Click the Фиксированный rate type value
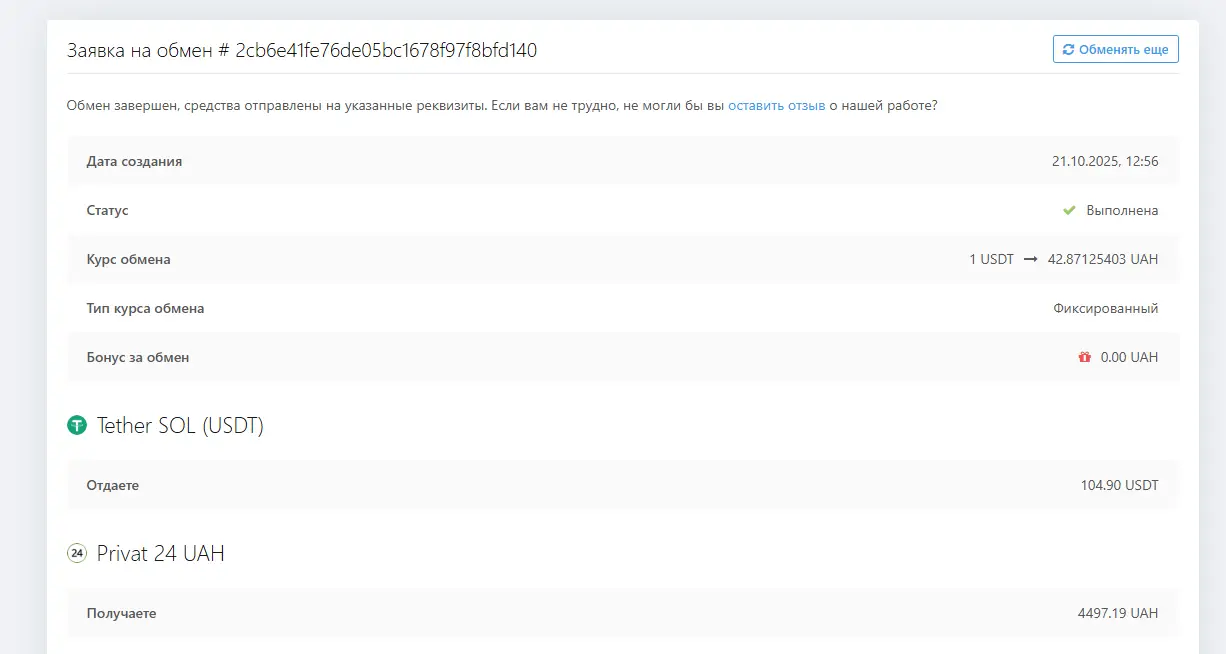1226x654 pixels. 1105,308
